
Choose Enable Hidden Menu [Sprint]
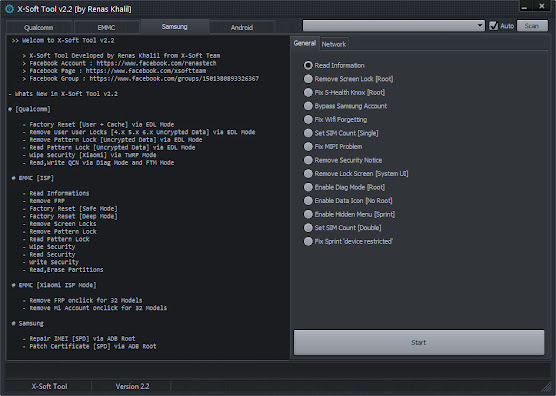[x=349, y=214]
